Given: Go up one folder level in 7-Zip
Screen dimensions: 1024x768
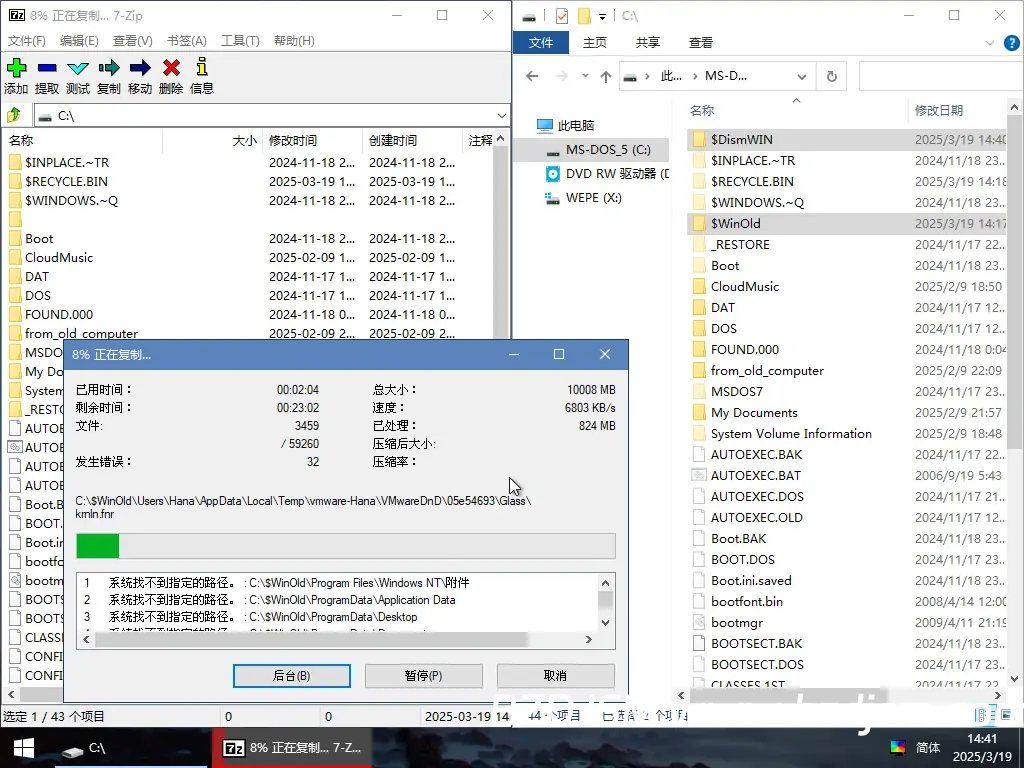Looking at the screenshot, I should pos(14,116).
